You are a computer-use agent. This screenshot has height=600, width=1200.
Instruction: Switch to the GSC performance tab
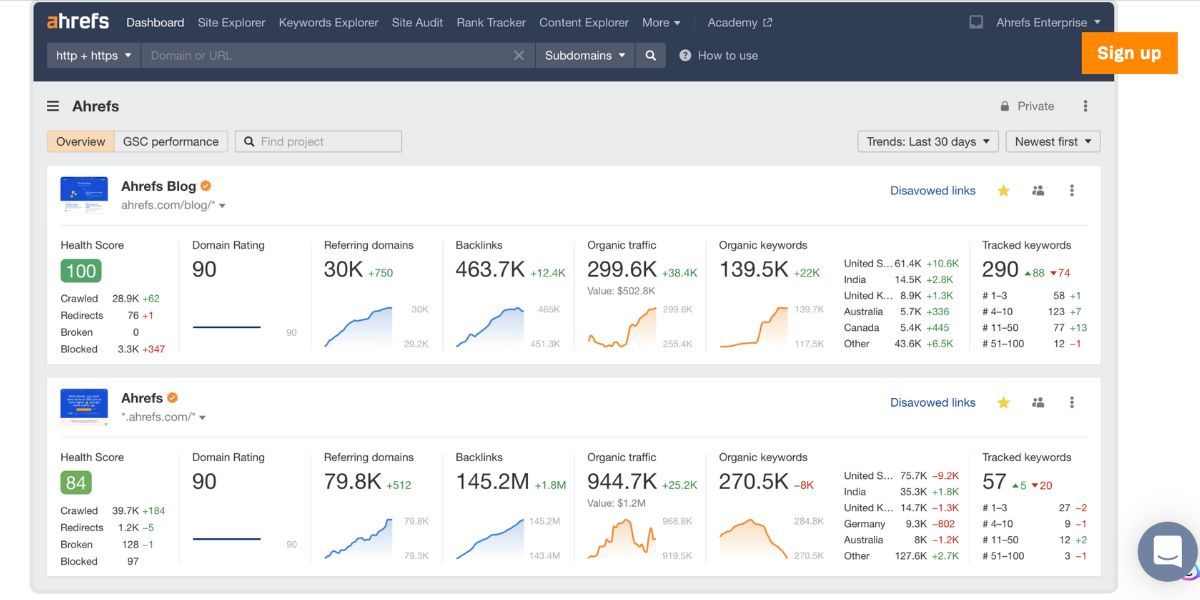171,142
